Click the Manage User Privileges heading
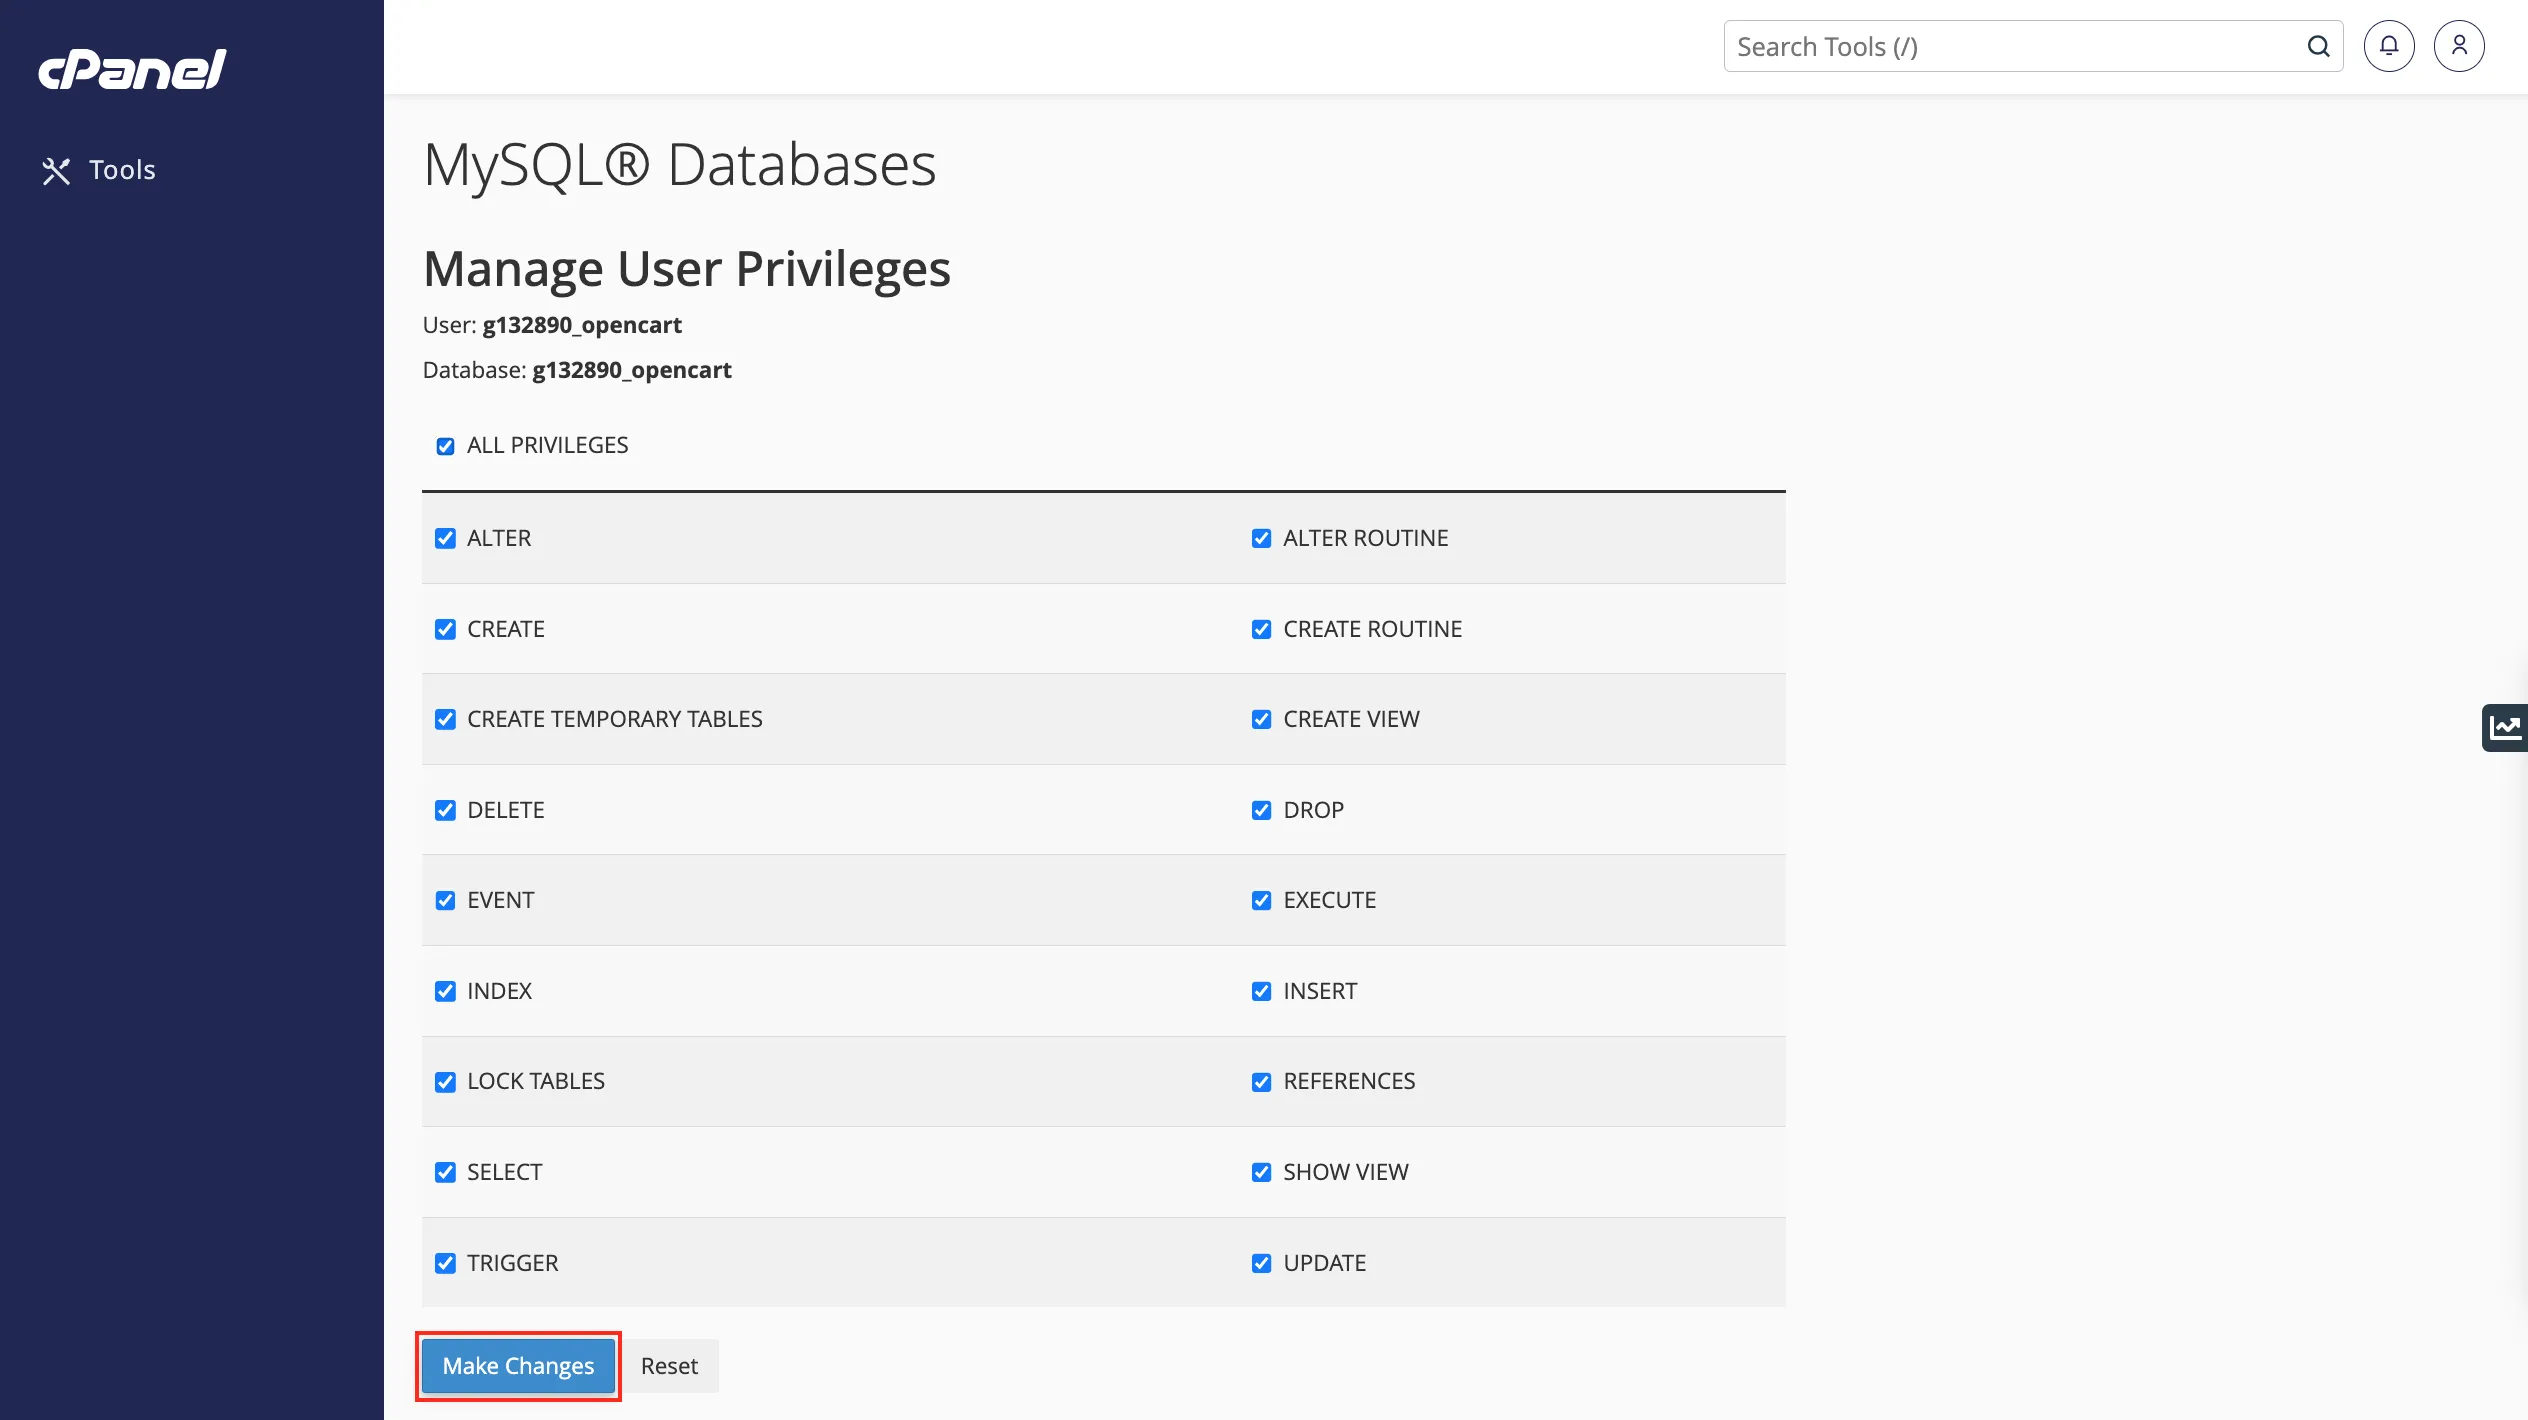The height and width of the screenshot is (1420, 2528). tap(687, 269)
